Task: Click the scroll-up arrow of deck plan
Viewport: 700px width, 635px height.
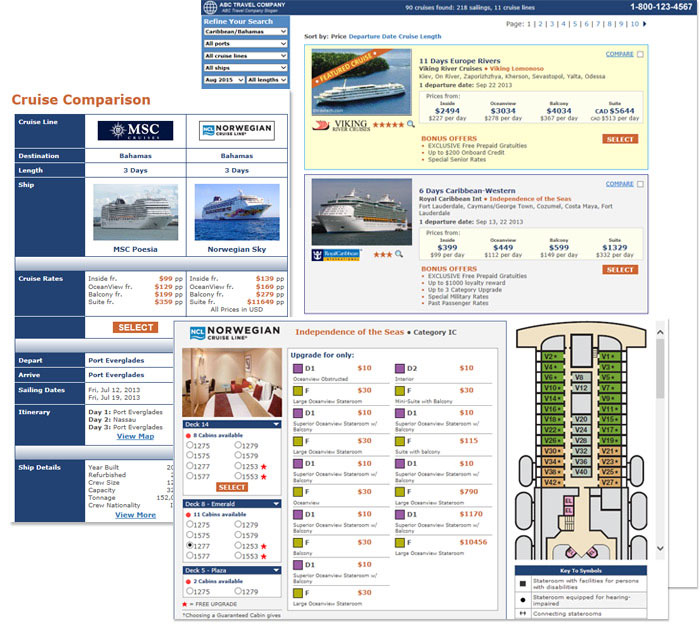Action: click(660, 333)
